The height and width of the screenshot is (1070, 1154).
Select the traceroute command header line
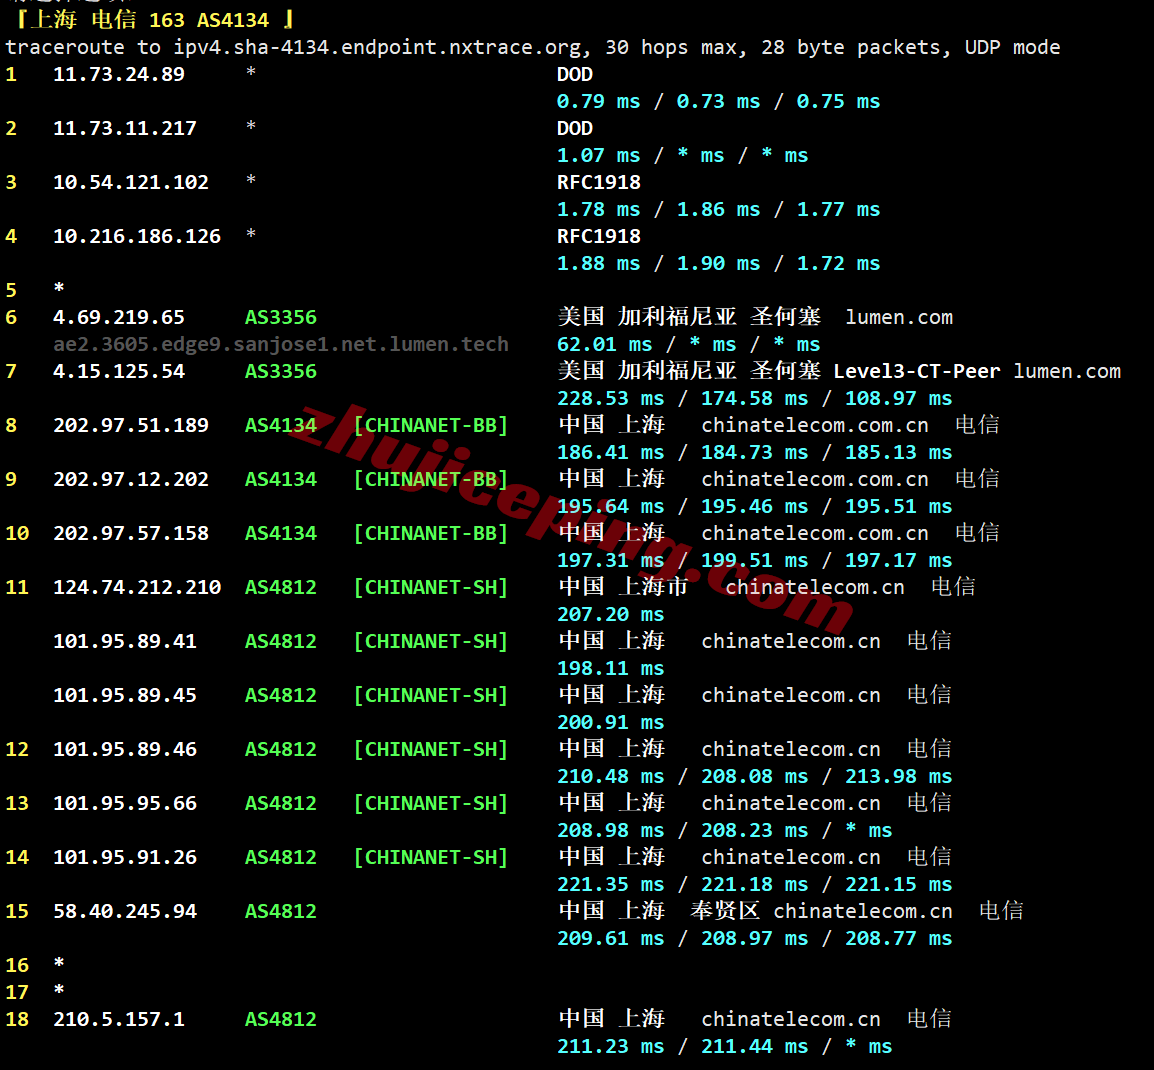(533, 48)
